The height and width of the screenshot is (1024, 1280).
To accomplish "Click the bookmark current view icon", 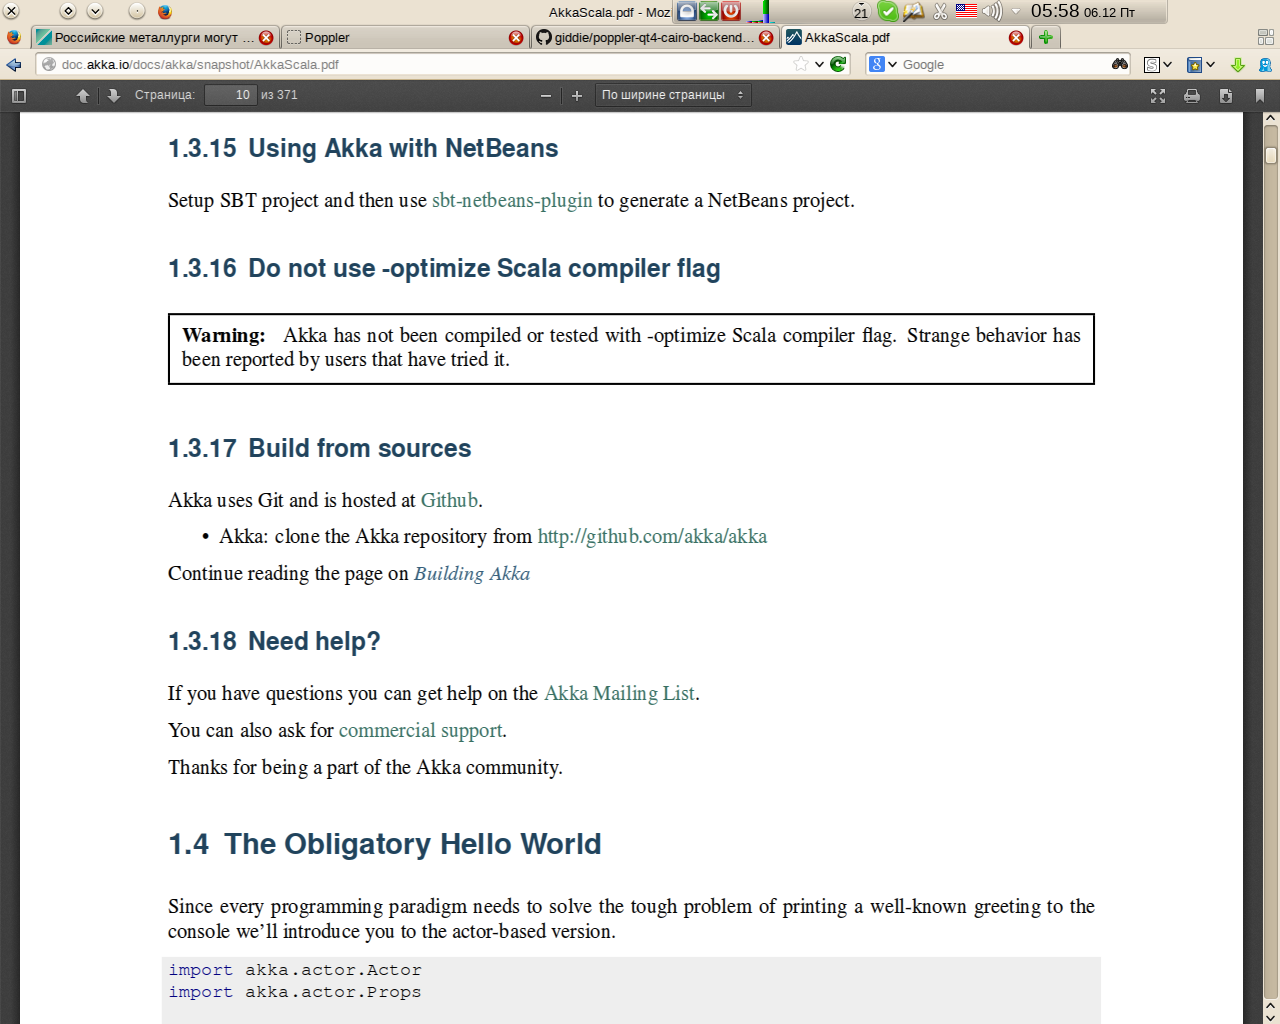I will (1260, 96).
